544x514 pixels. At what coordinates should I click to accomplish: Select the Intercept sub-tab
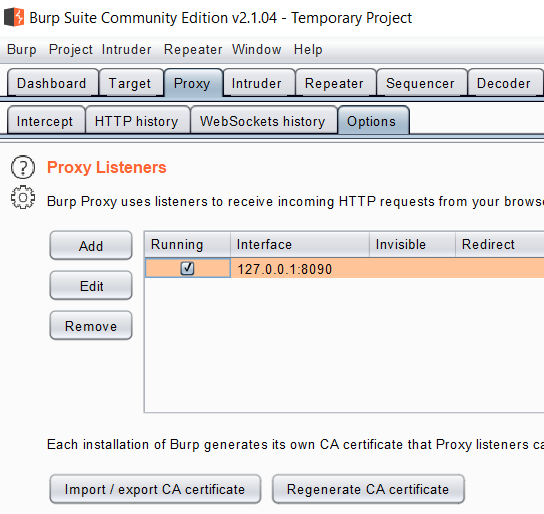click(x=46, y=121)
